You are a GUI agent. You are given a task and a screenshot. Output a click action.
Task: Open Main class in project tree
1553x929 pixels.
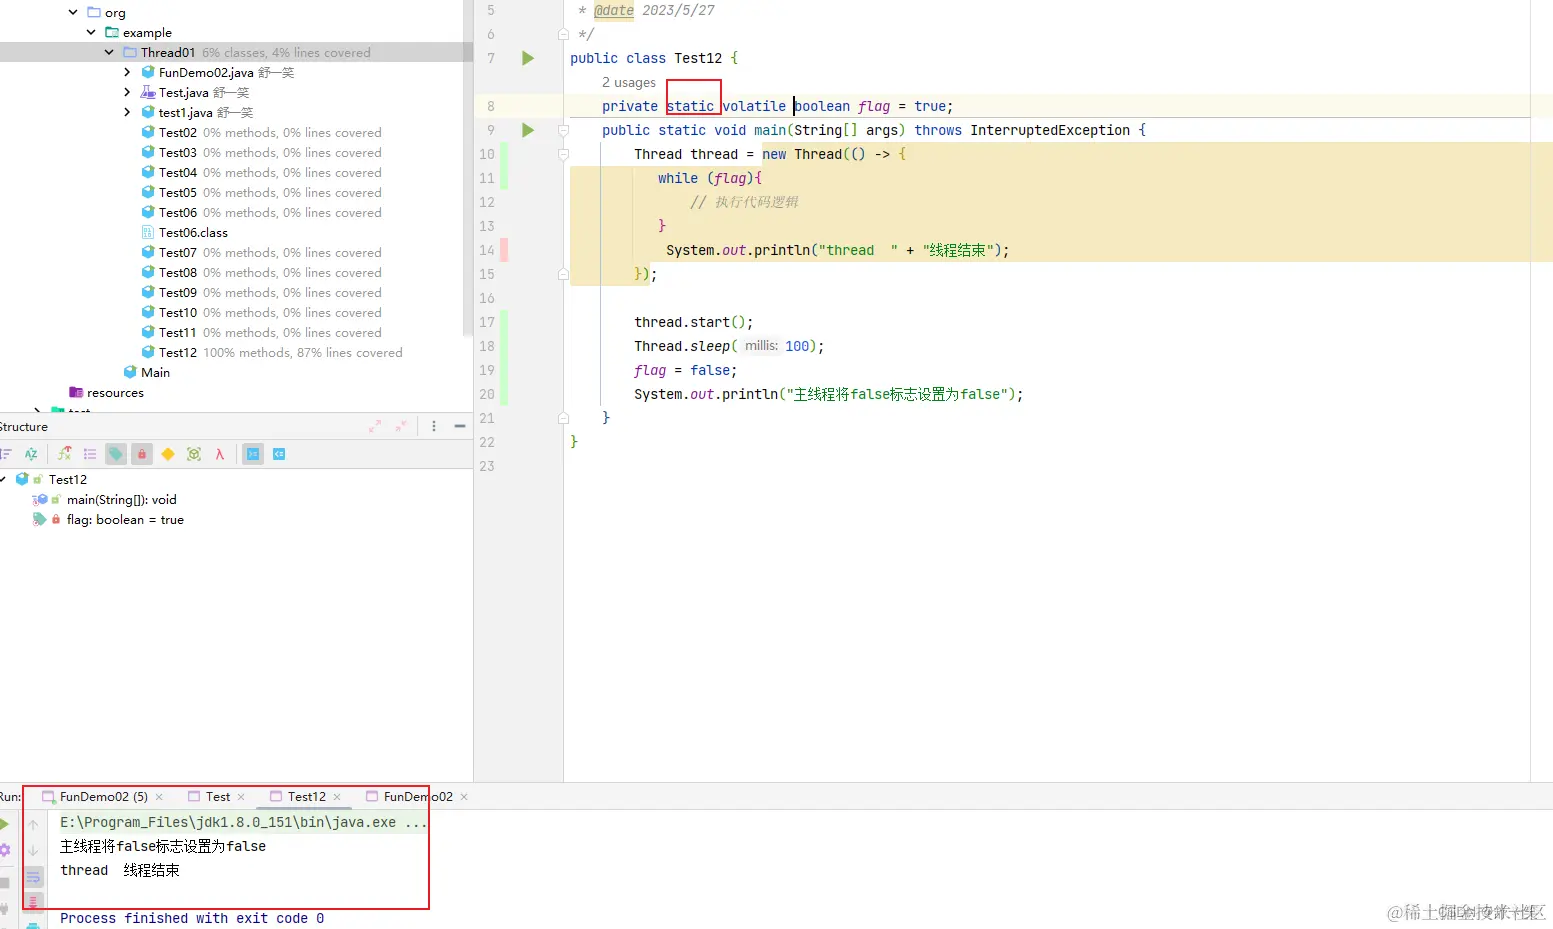[155, 372]
